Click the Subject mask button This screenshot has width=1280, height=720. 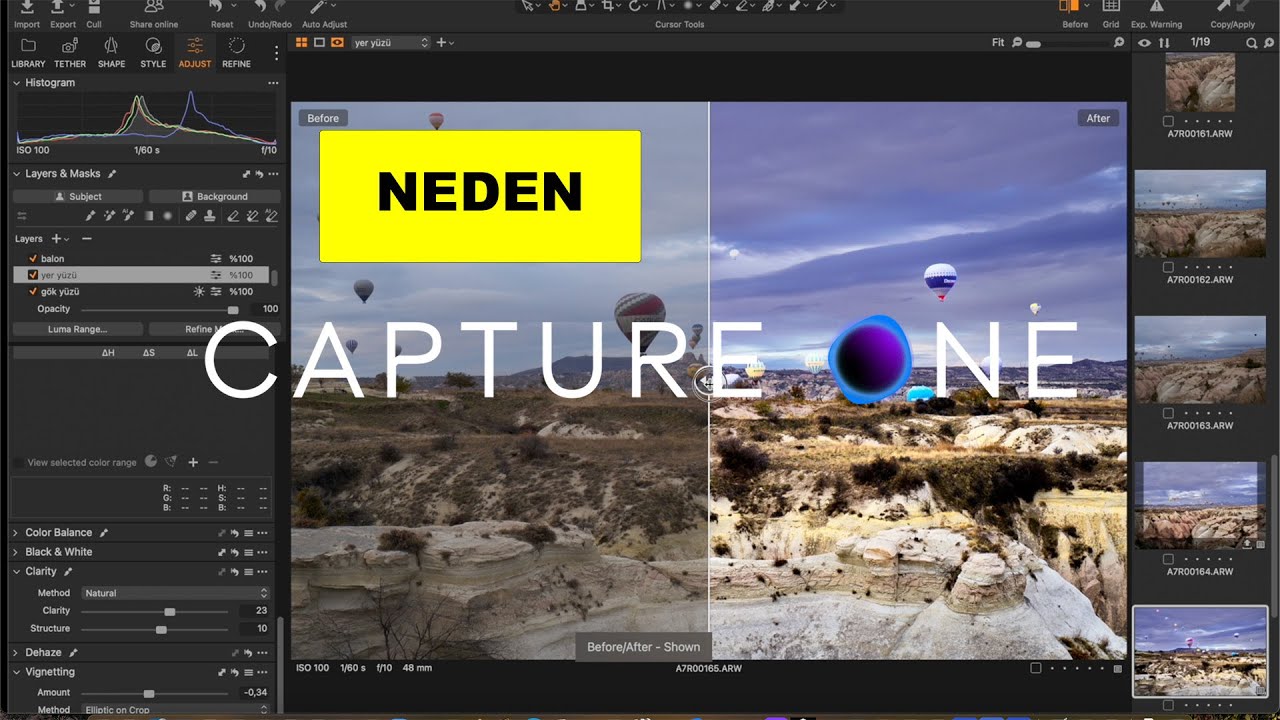tap(78, 196)
